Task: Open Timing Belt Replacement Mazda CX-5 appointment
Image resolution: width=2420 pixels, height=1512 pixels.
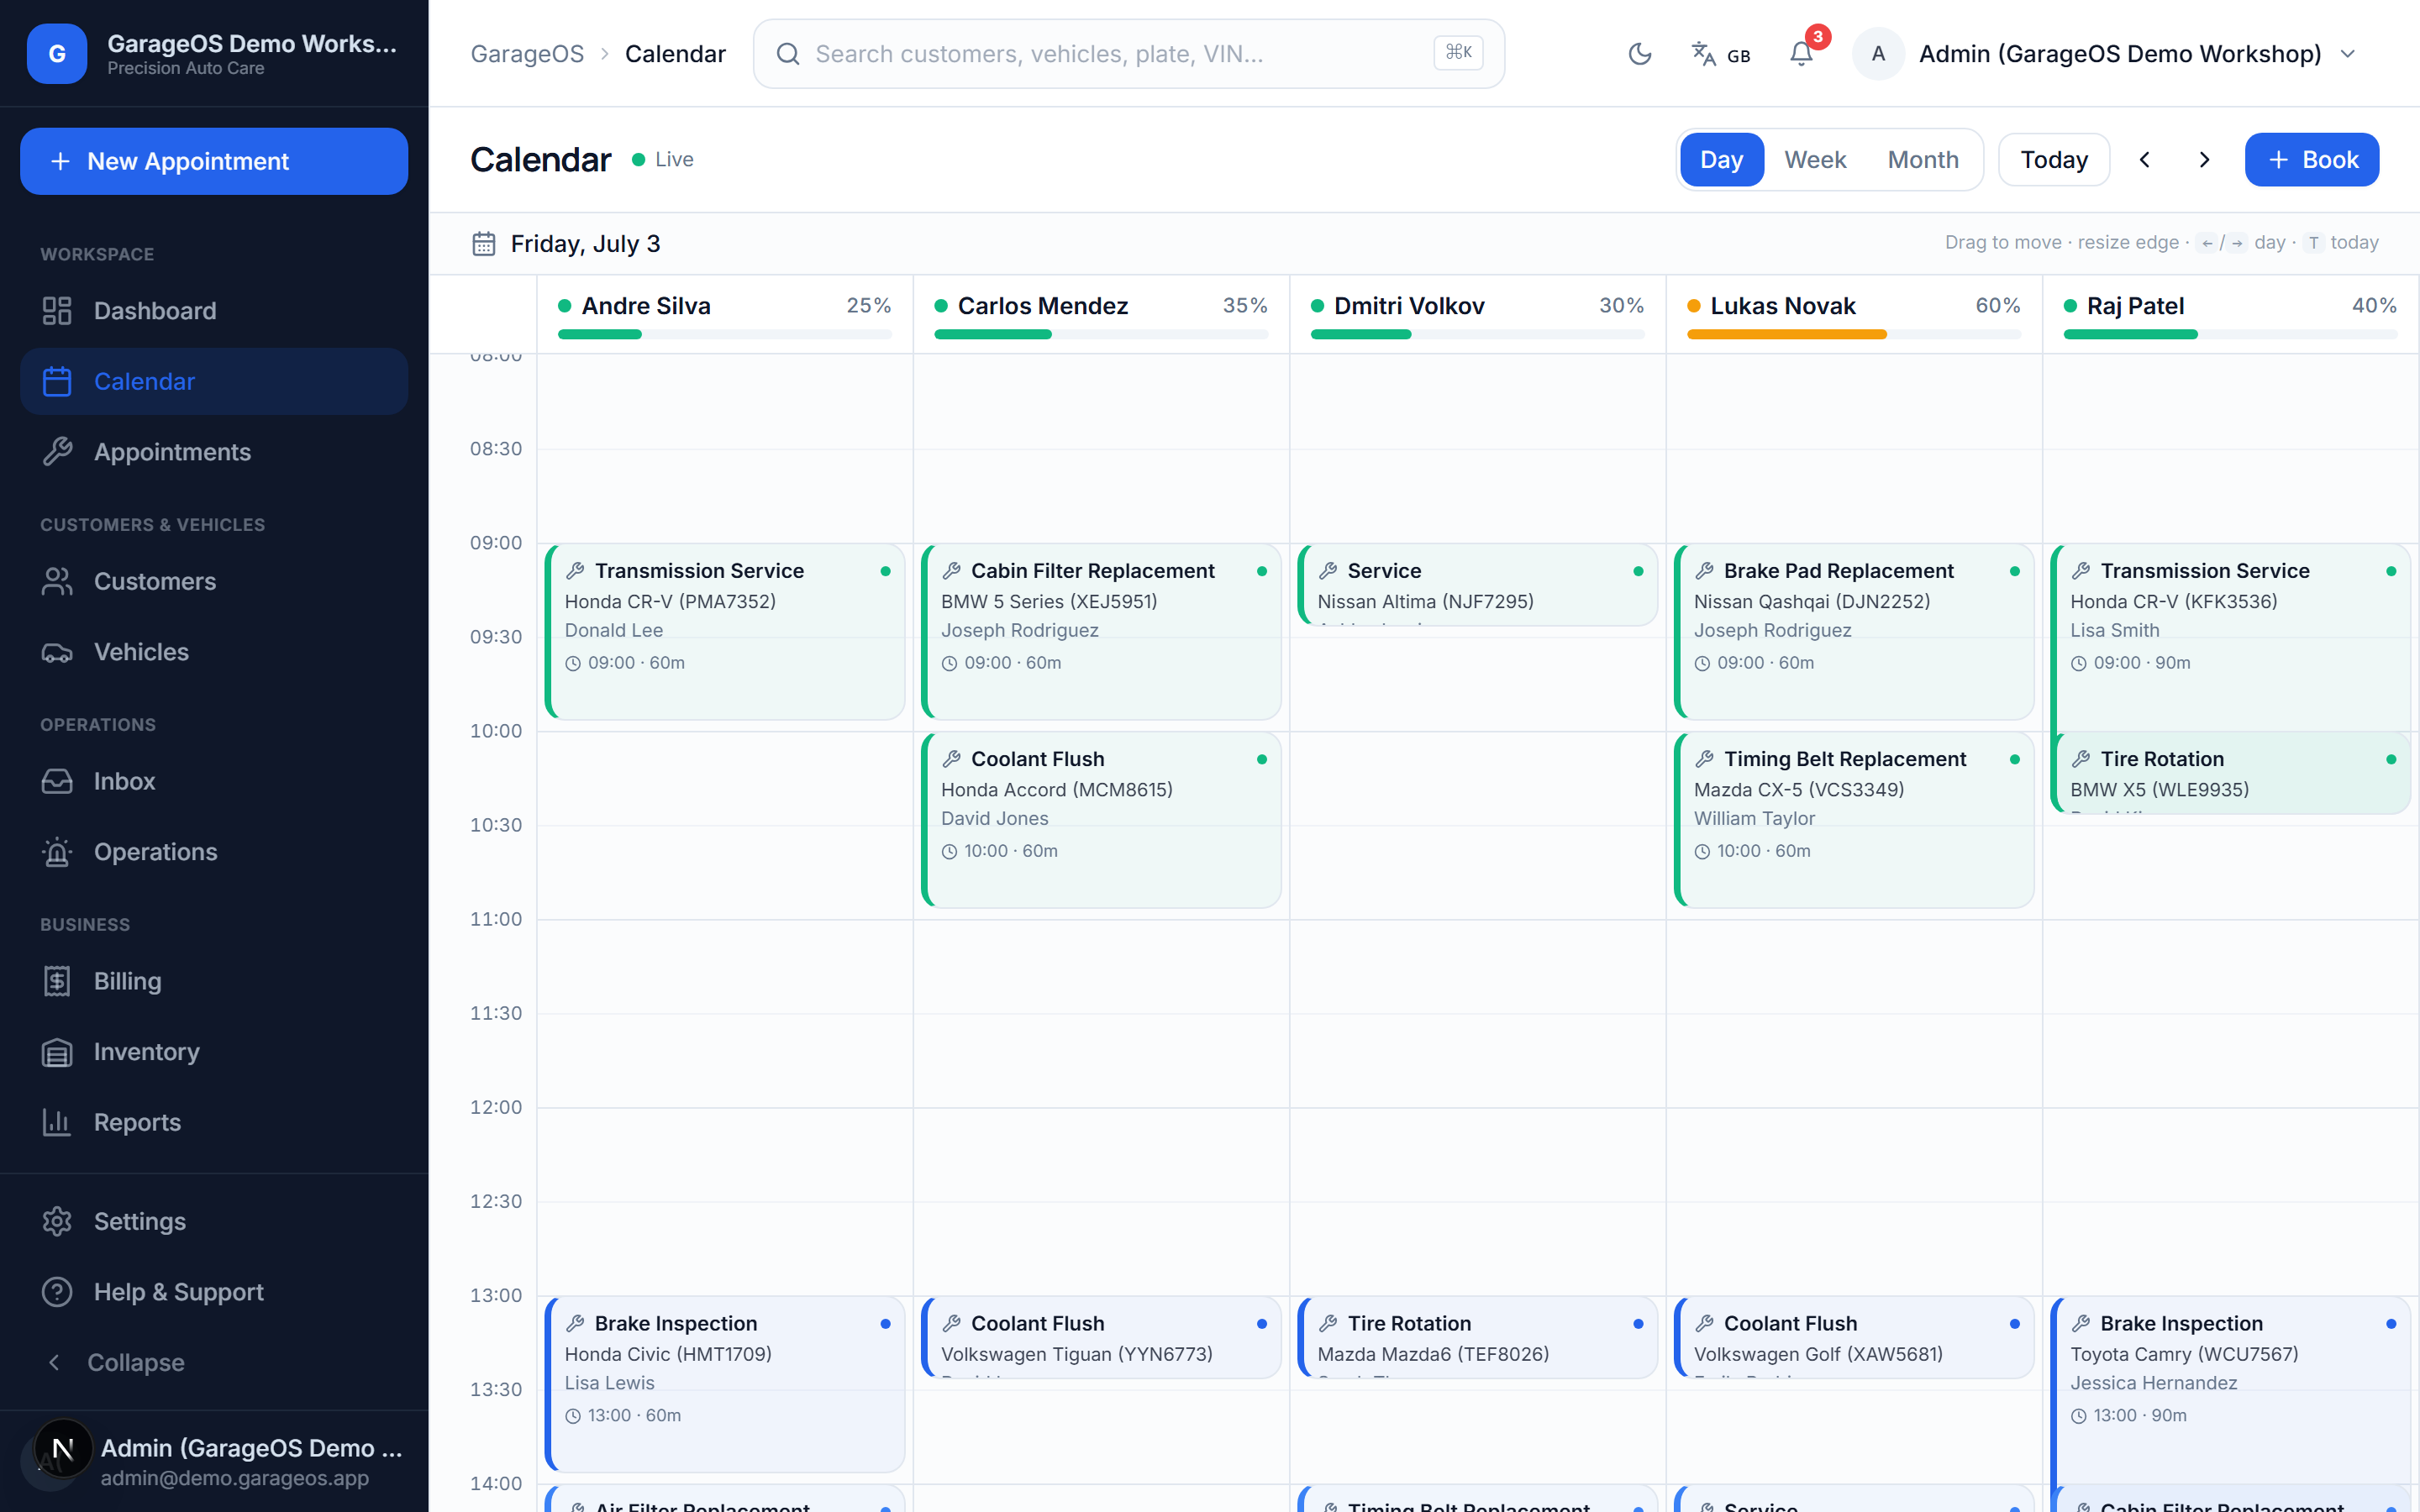Action: click(1854, 820)
